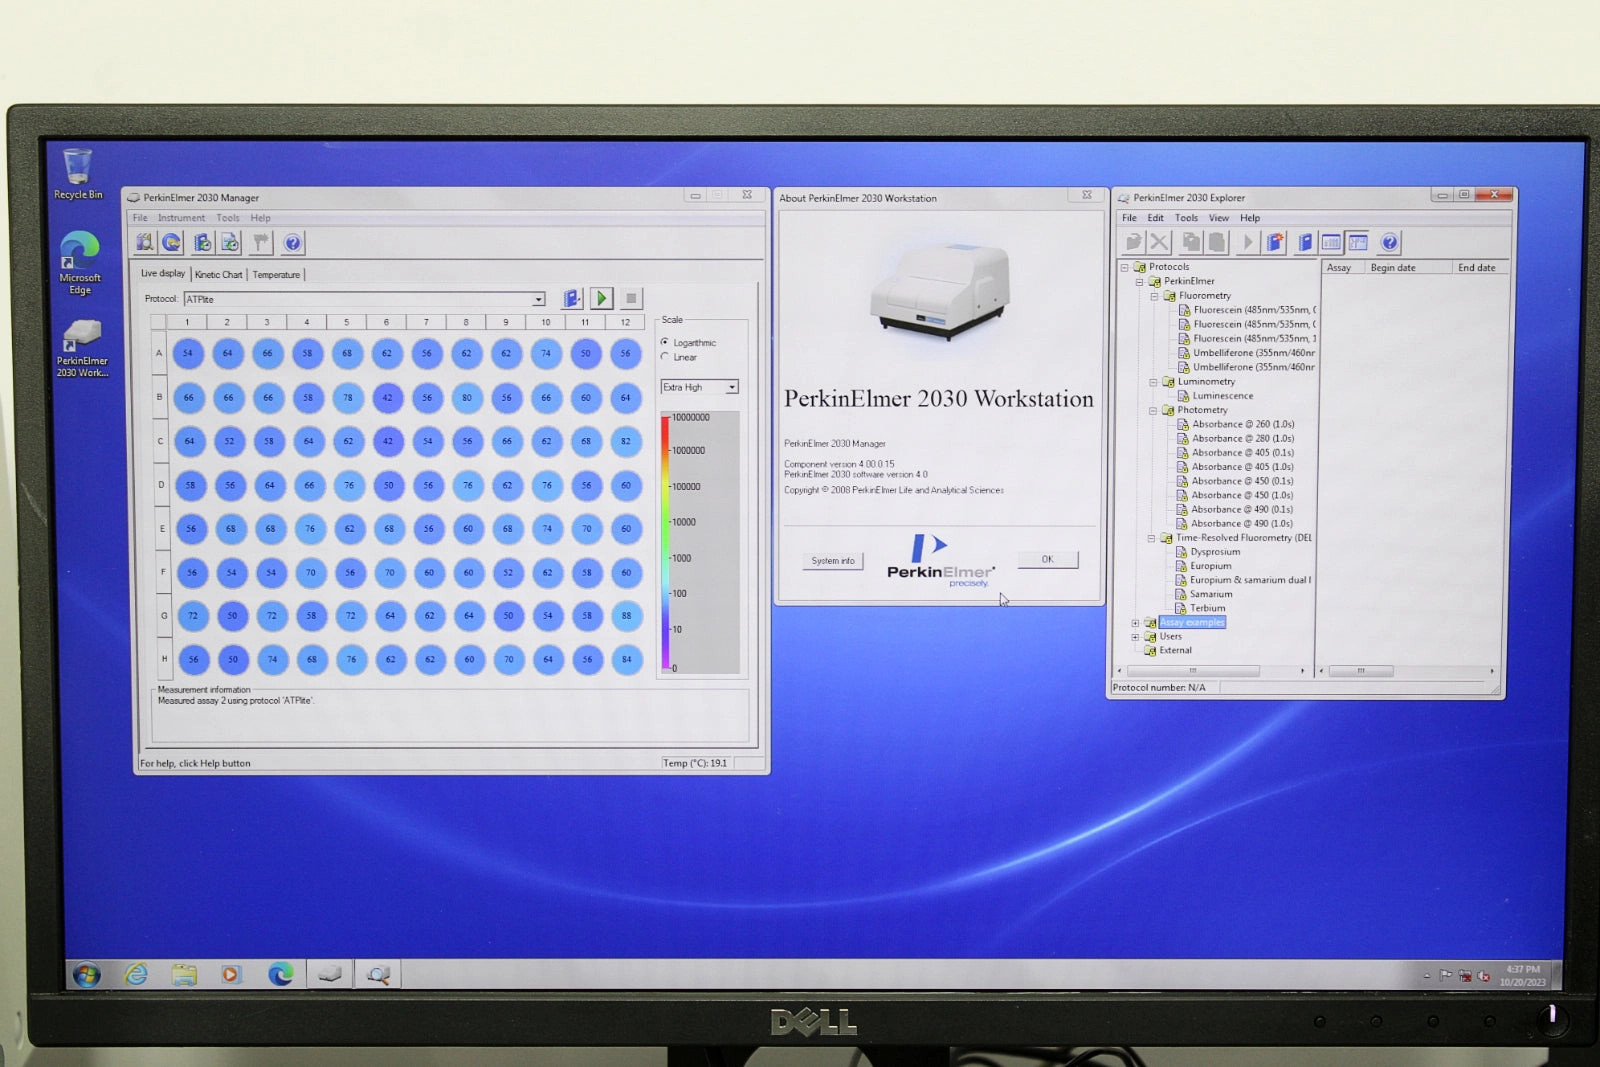Switch to the Temperature tab
The height and width of the screenshot is (1067, 1600).
[276, 274]
